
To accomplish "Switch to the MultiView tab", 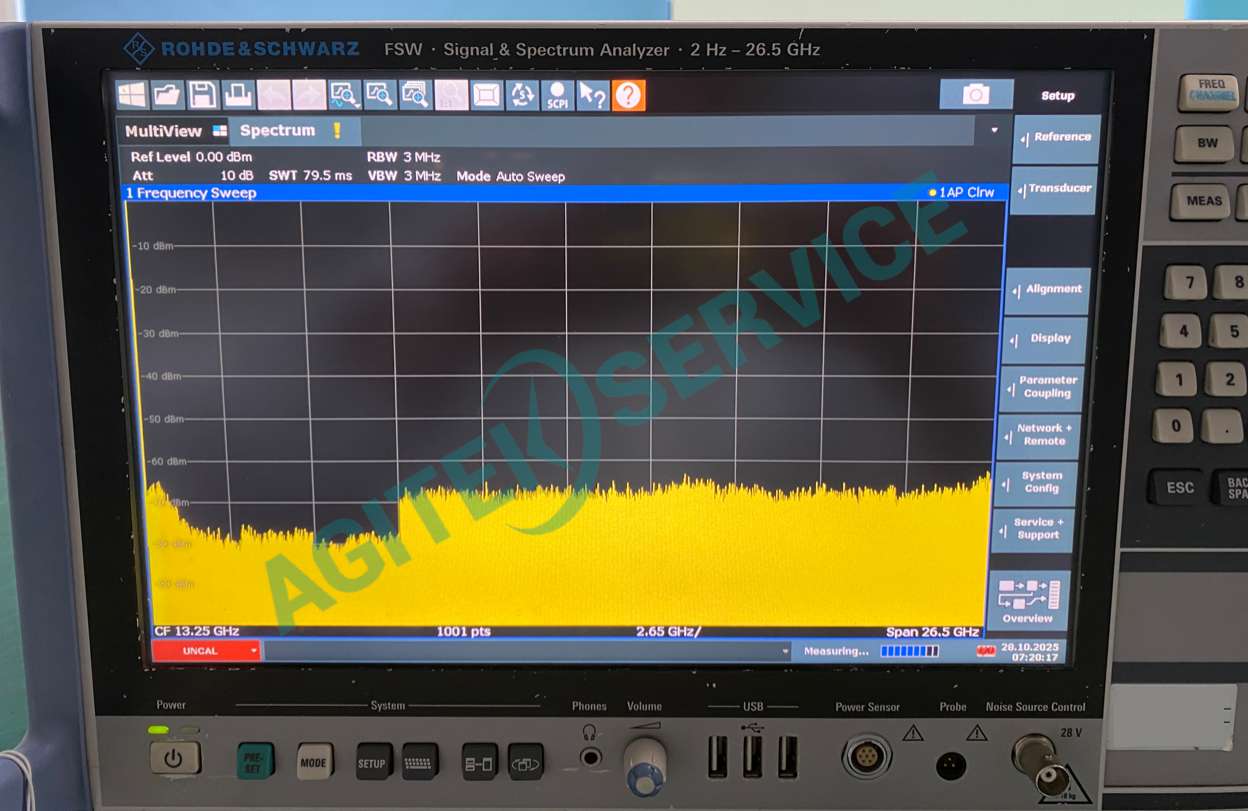I will pyautogui.click(x=174, y=131).
